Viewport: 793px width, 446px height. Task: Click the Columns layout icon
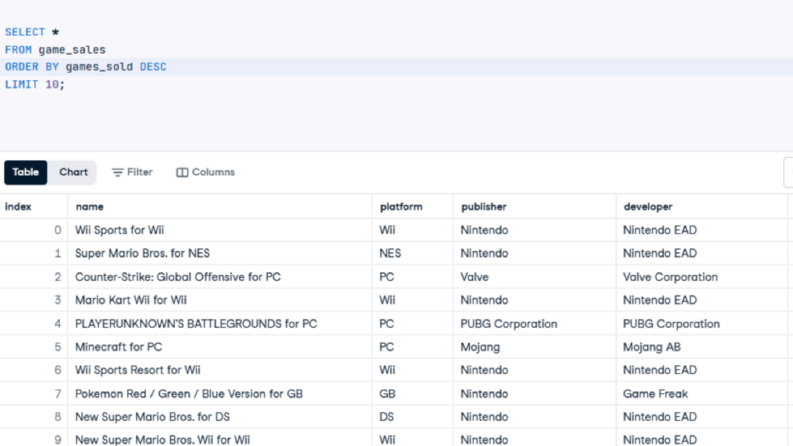pyautogui.click(x=182, y=172)
